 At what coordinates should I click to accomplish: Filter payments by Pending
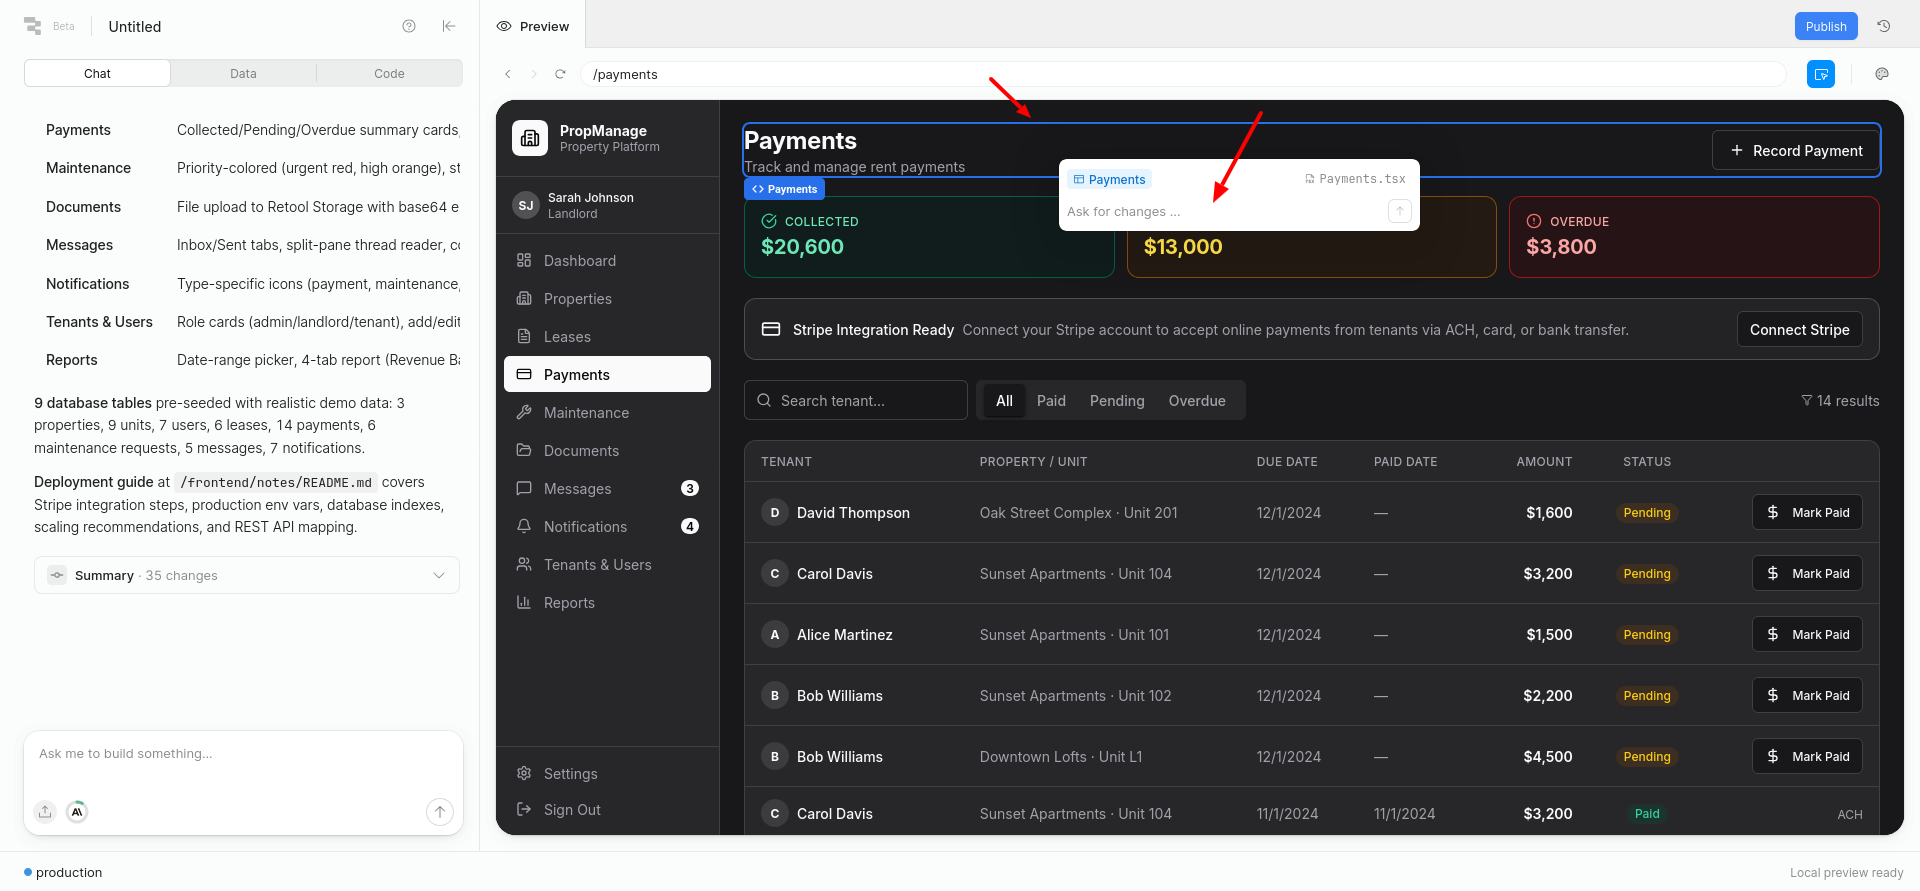click(x=1117, y=400)
